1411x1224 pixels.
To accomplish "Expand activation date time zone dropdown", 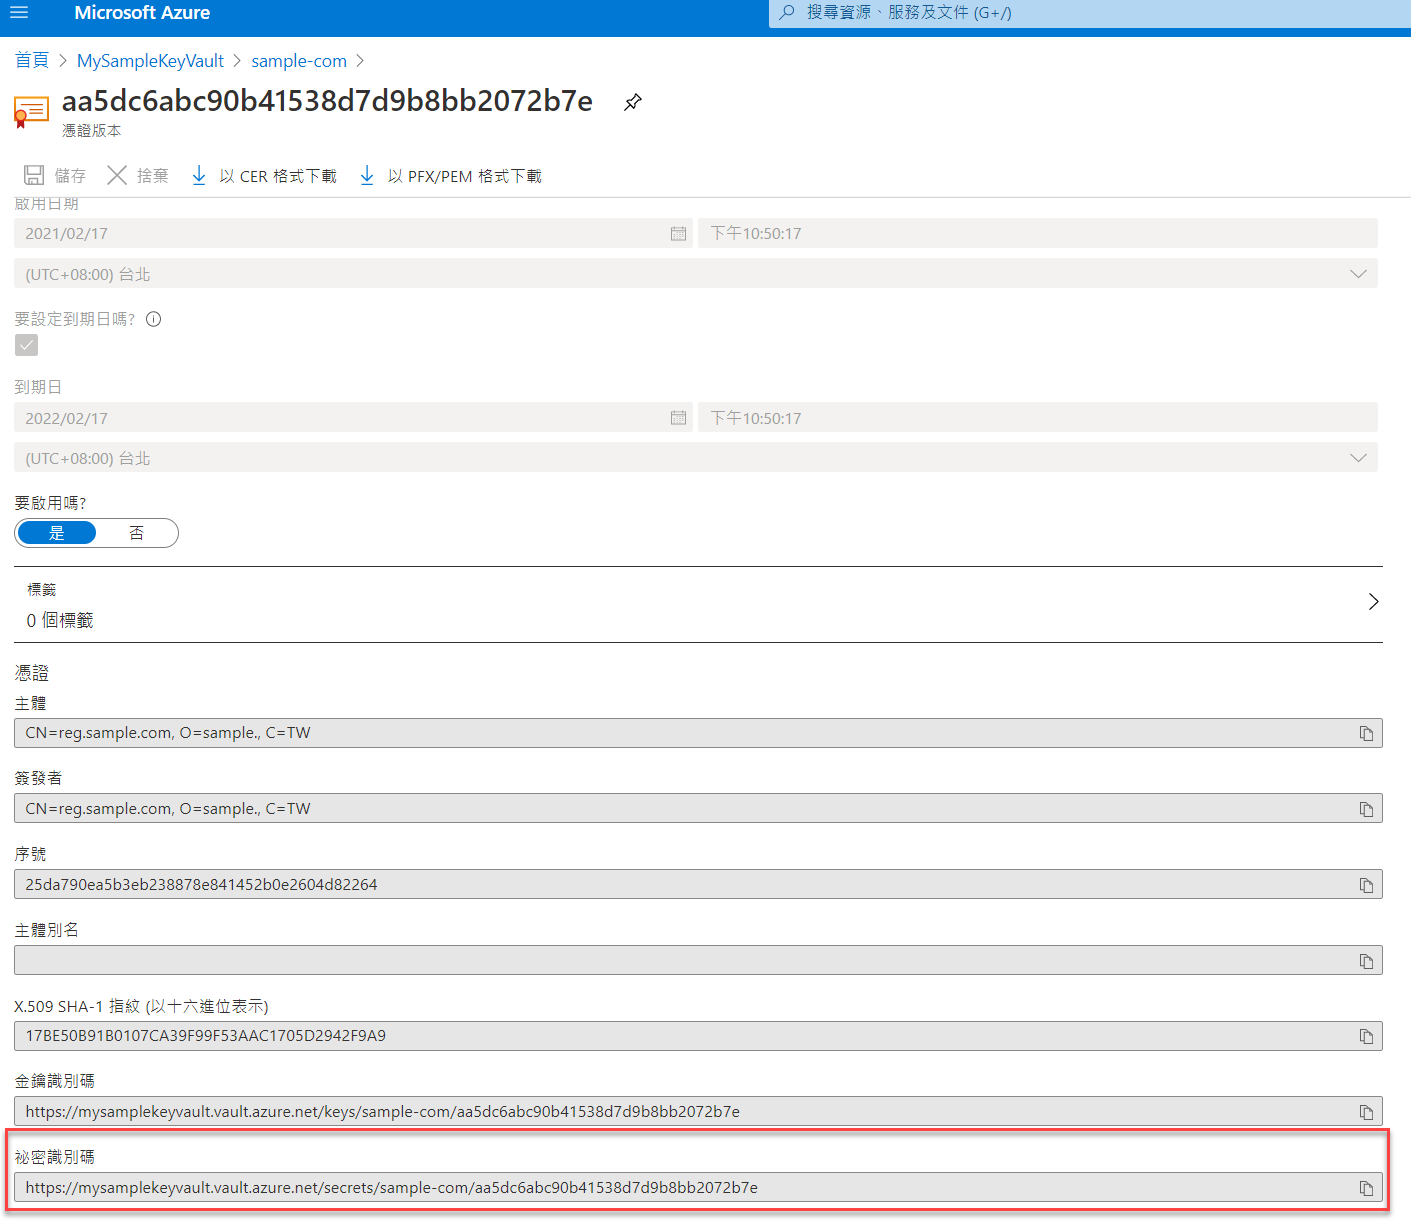I will point(1358,274).
